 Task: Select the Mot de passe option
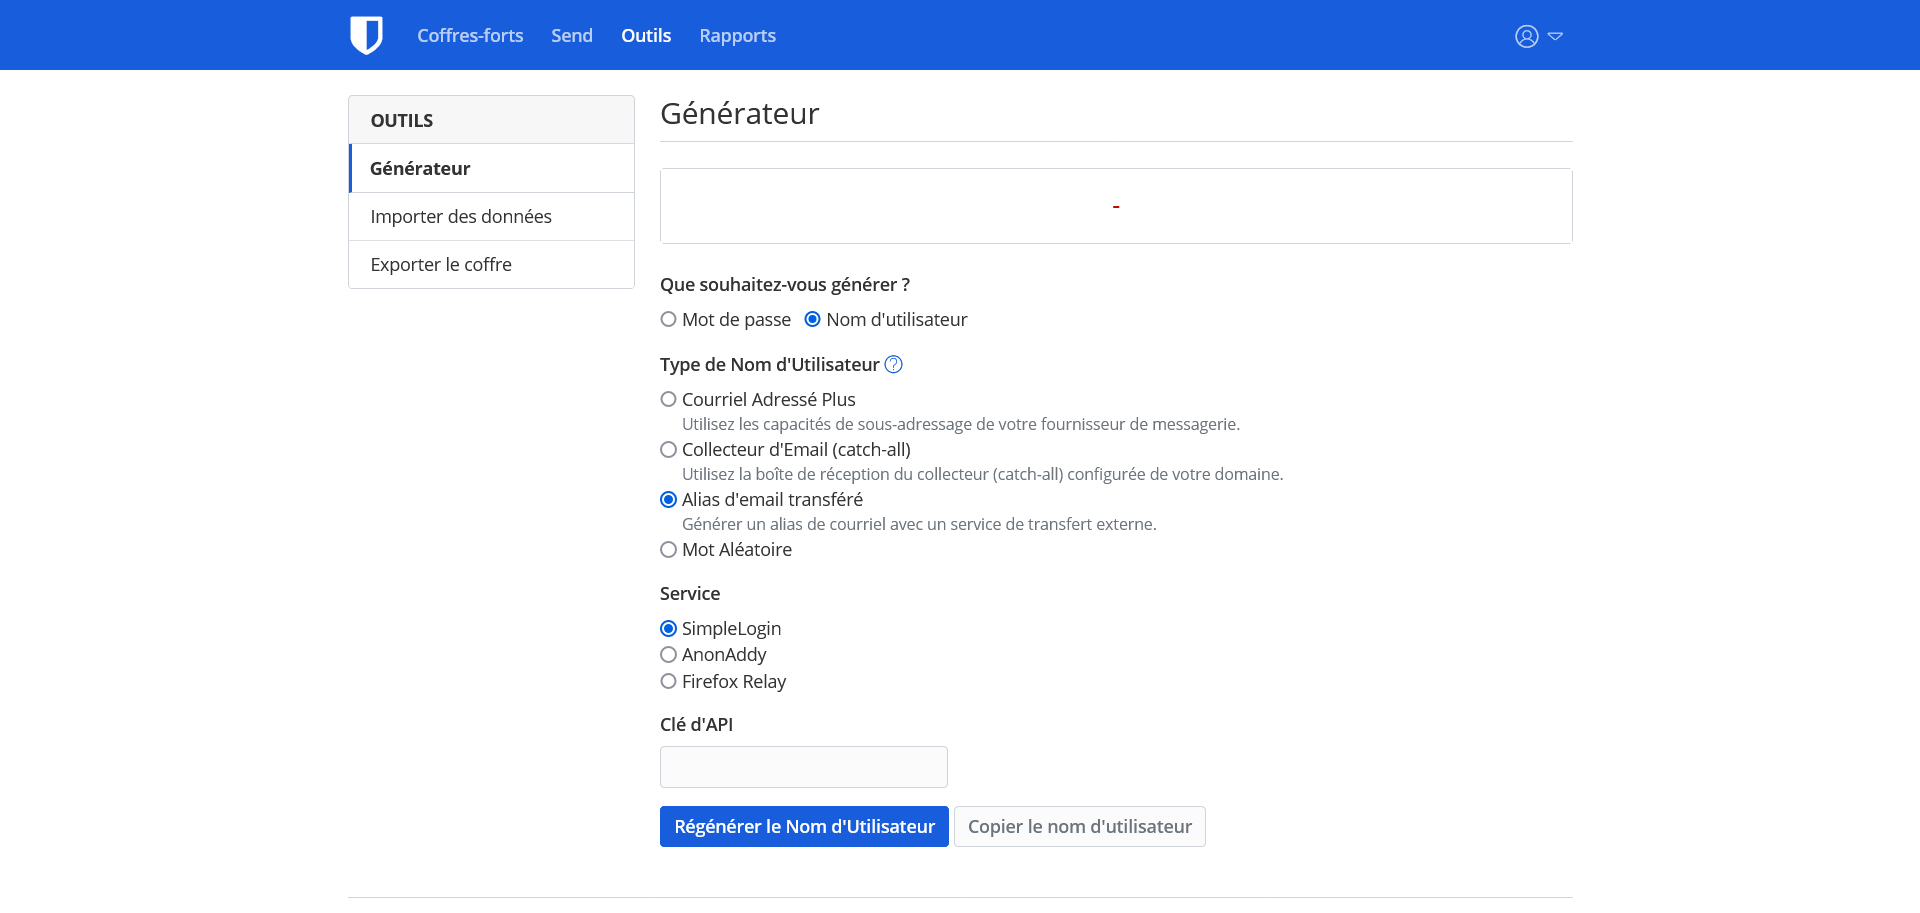(x=669, y=320)
